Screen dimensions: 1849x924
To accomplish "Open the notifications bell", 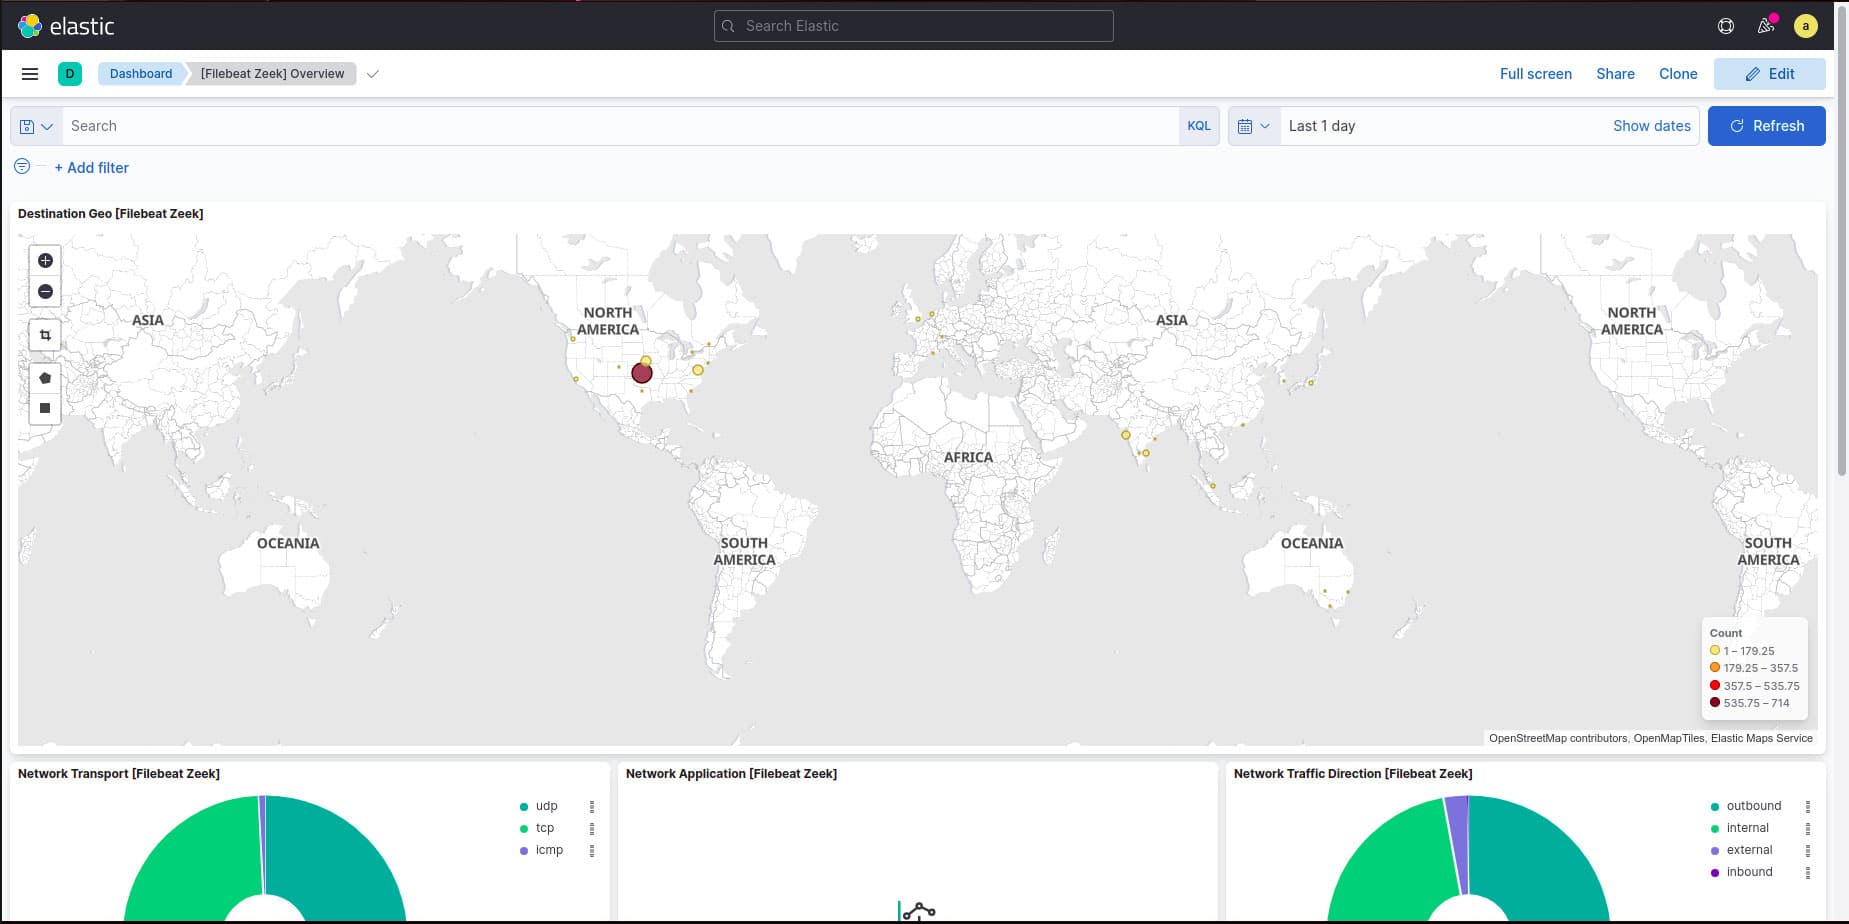I will [x=1766, y=26].
